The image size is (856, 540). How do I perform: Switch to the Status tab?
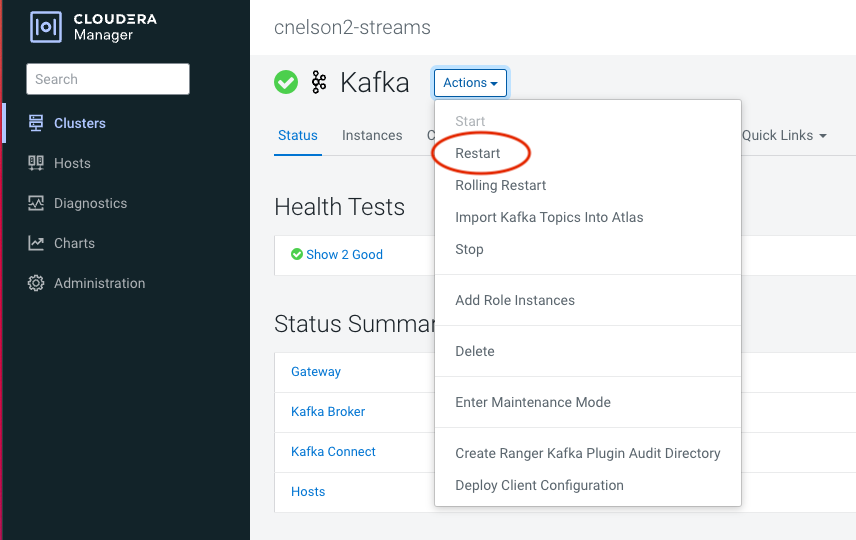pos(298,135)
